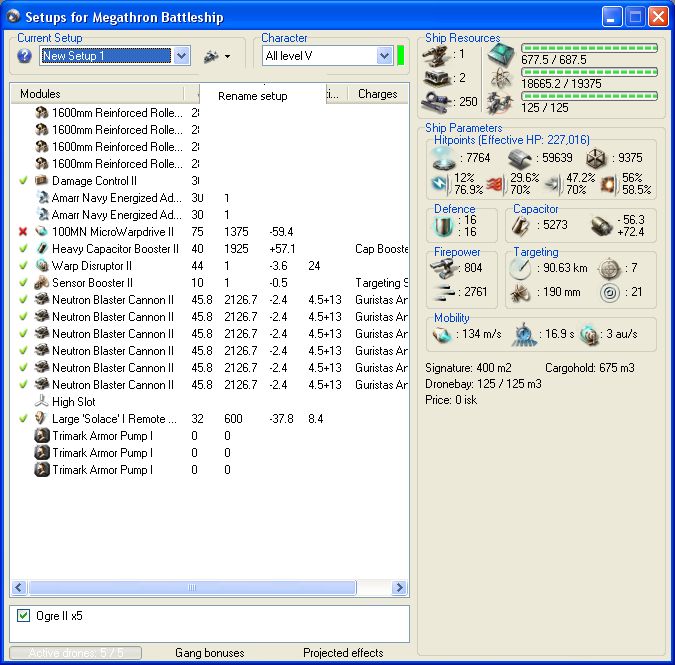Click the module list horizontal scrollbar thumb

(x=192, y=587)
